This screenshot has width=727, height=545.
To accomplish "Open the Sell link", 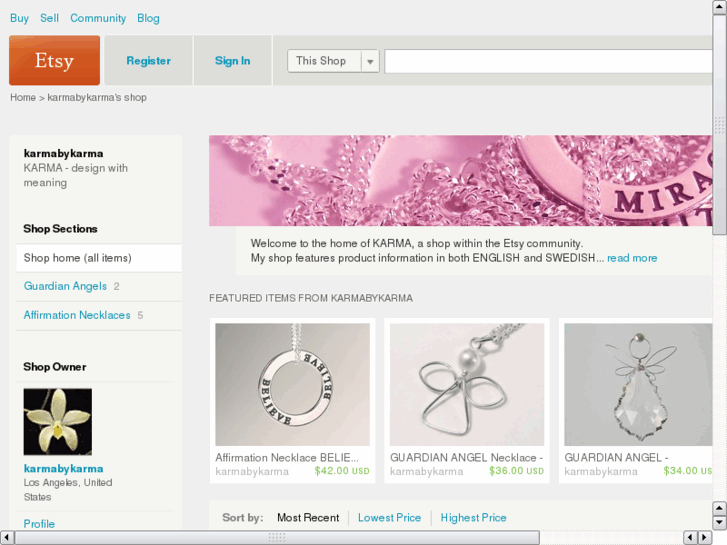I will click(49, 18).
